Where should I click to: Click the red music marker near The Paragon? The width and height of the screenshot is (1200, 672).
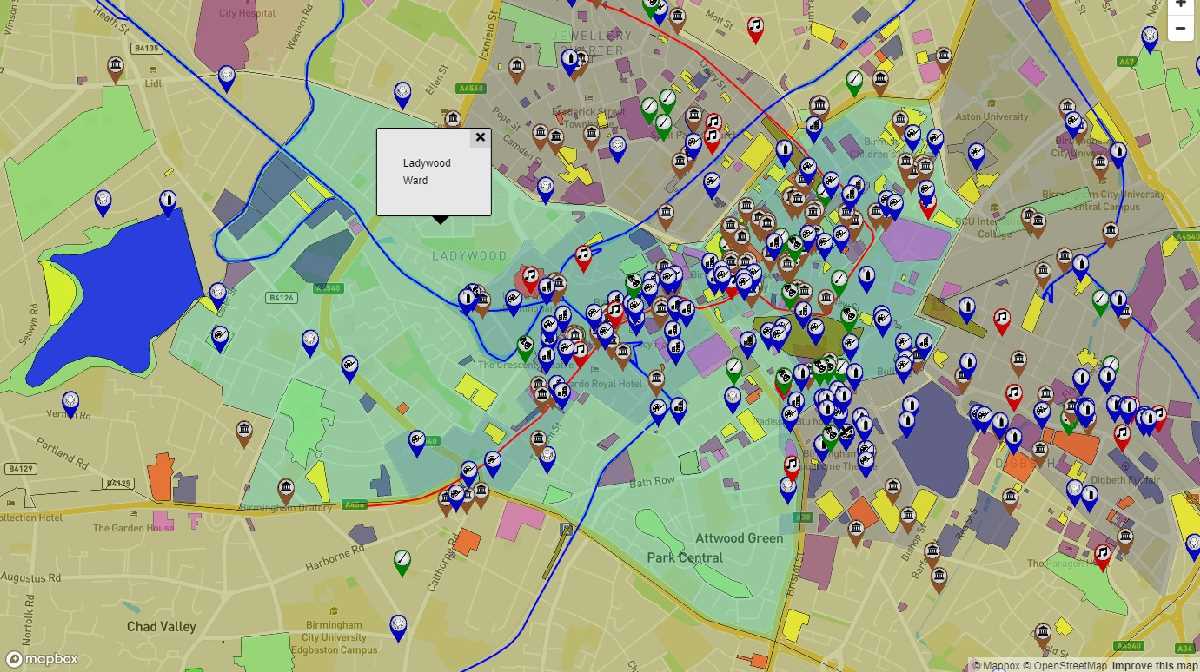tap(1102, 554)
